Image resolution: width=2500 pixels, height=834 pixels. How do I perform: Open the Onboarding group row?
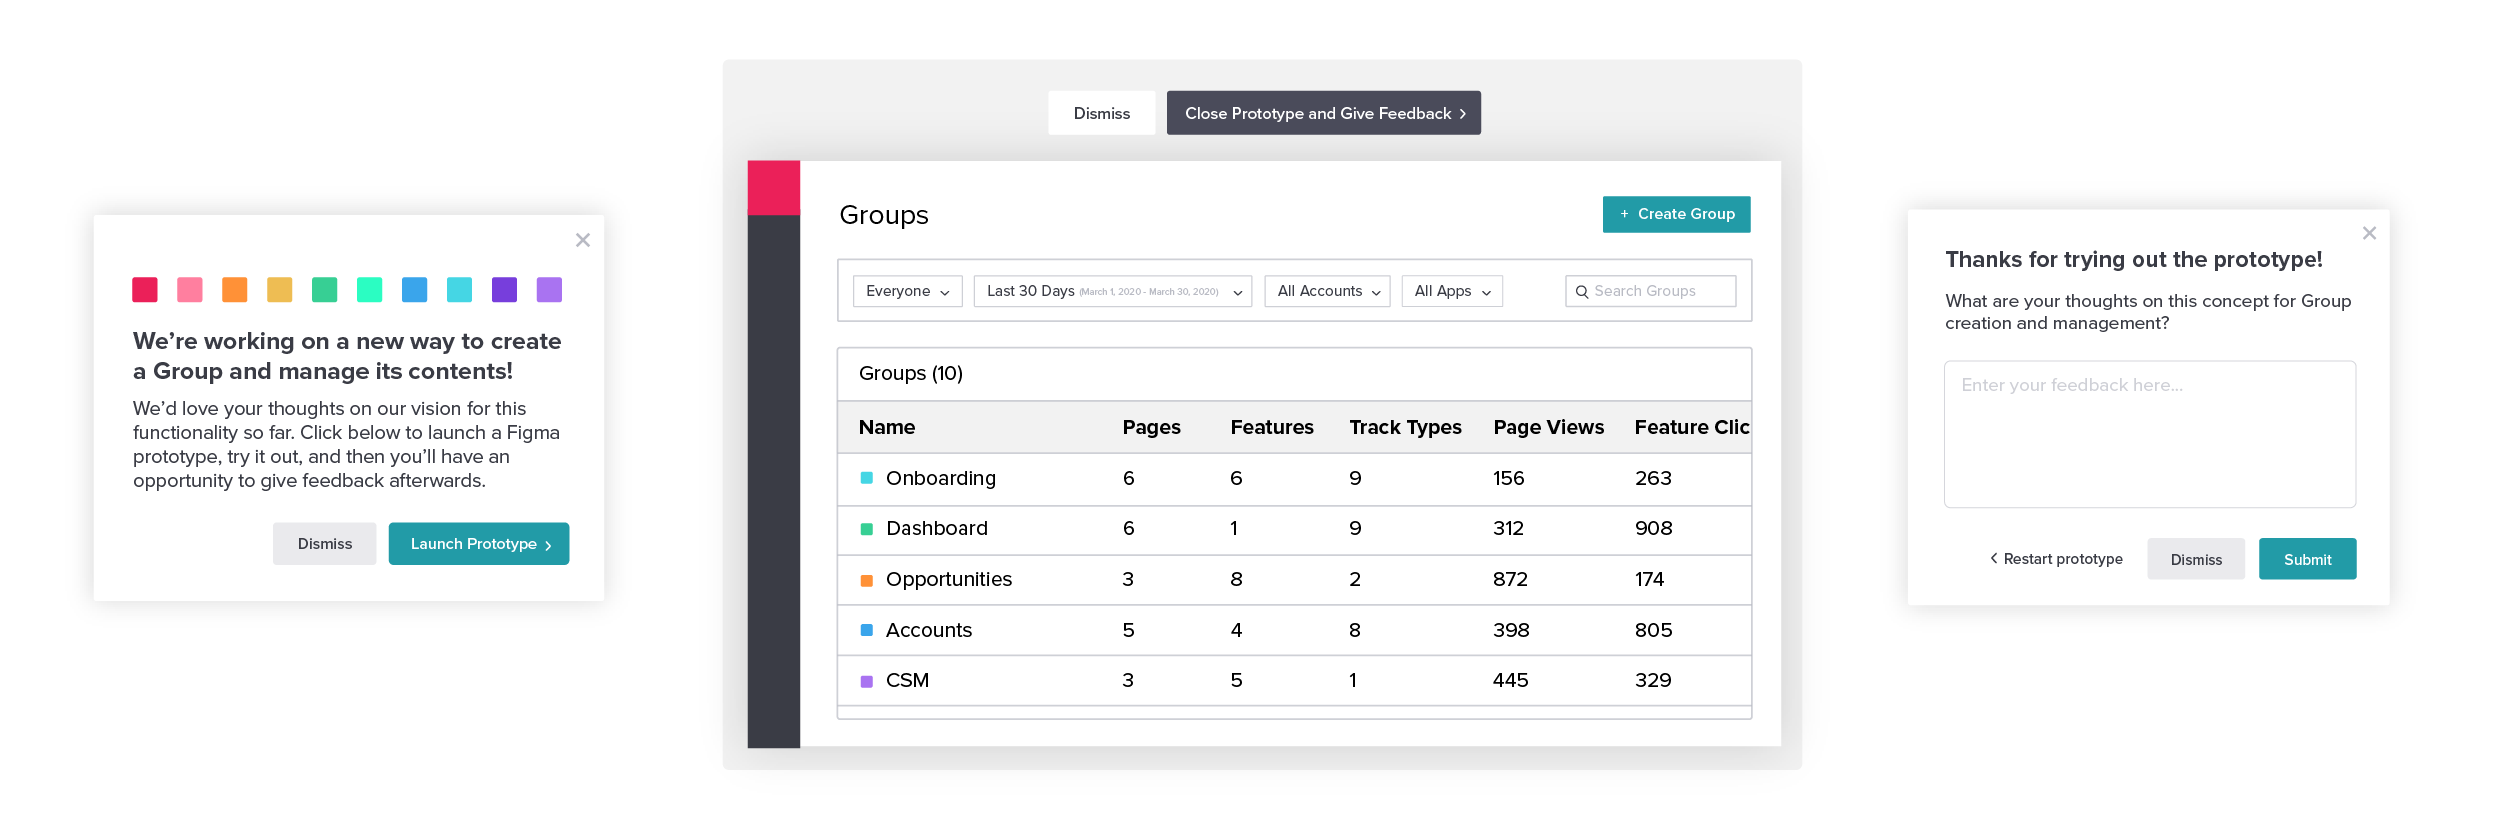click(x=1295, y=479)
